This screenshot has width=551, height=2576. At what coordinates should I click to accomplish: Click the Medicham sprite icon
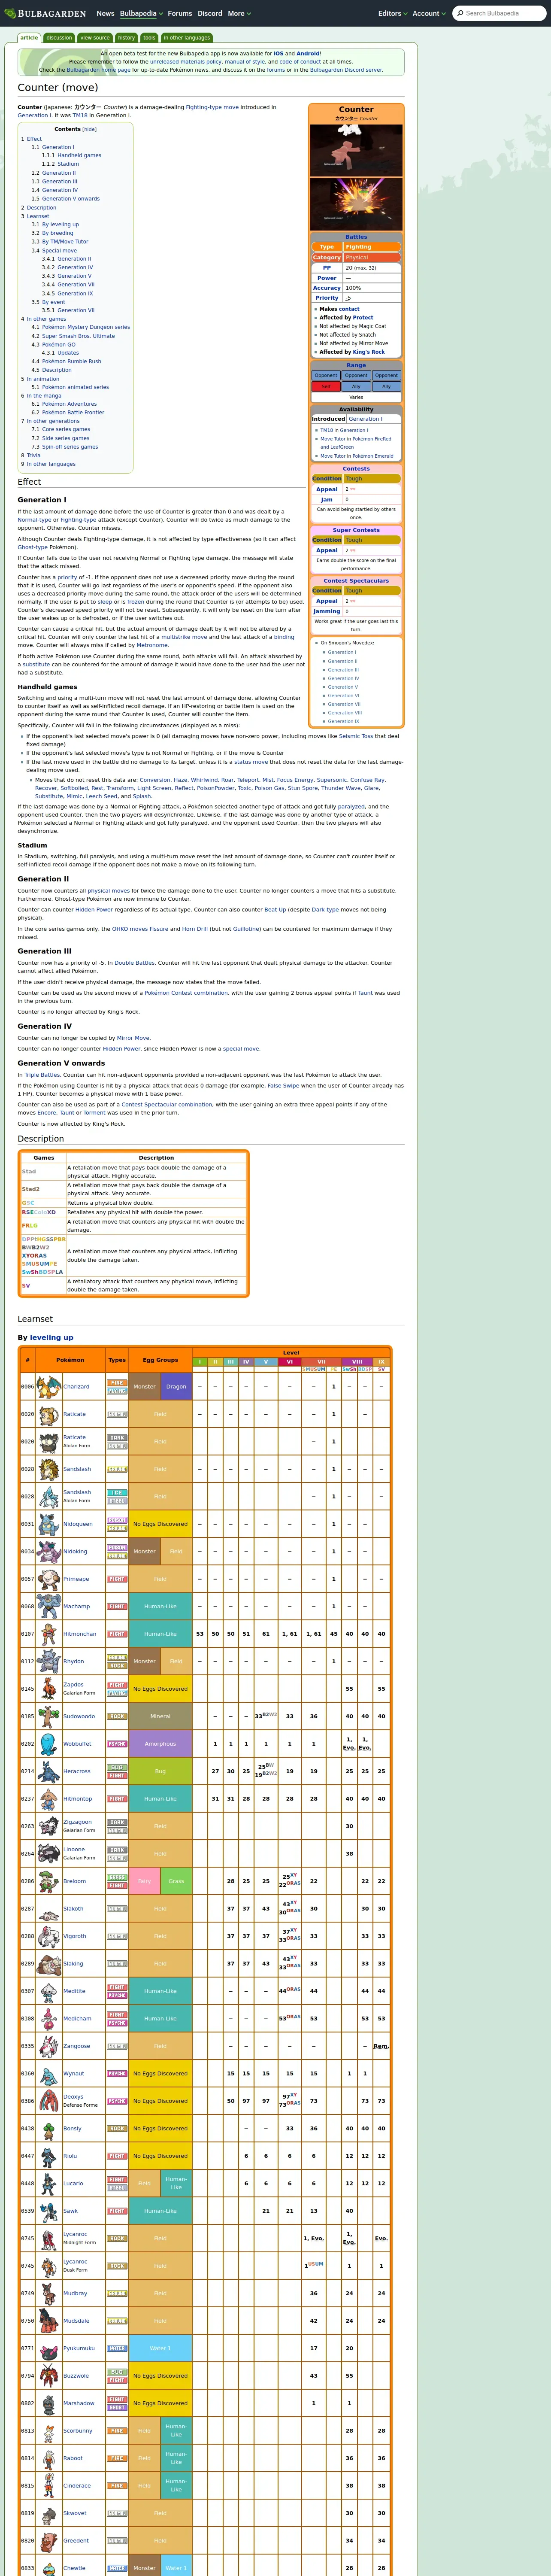coord(49,2019)
